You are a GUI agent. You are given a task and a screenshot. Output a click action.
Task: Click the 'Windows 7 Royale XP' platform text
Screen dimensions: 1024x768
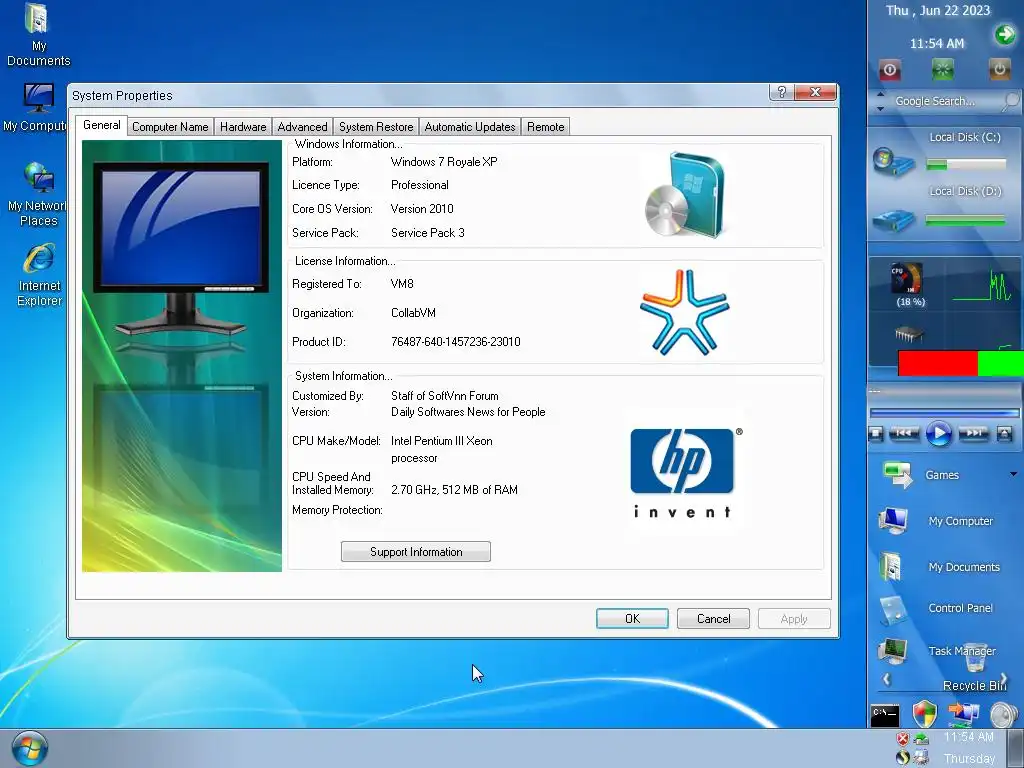pyautogui.click(x=444, y=161)
